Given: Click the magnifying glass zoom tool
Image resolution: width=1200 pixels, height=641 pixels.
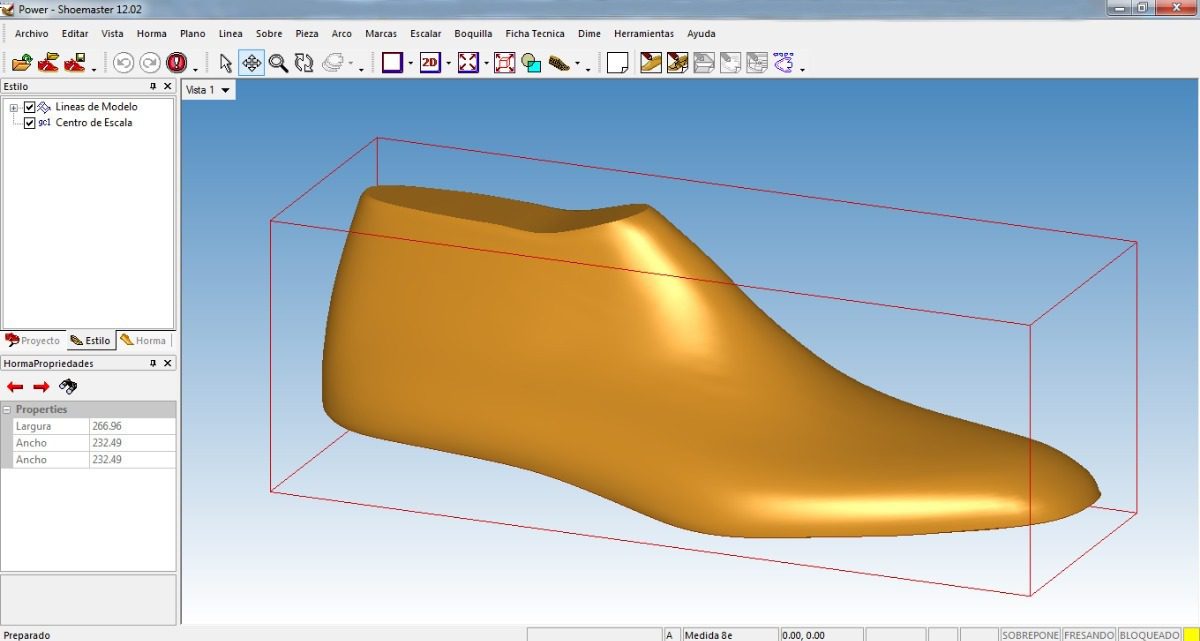Looking at the screenshot, I should [x=278, y=63].
